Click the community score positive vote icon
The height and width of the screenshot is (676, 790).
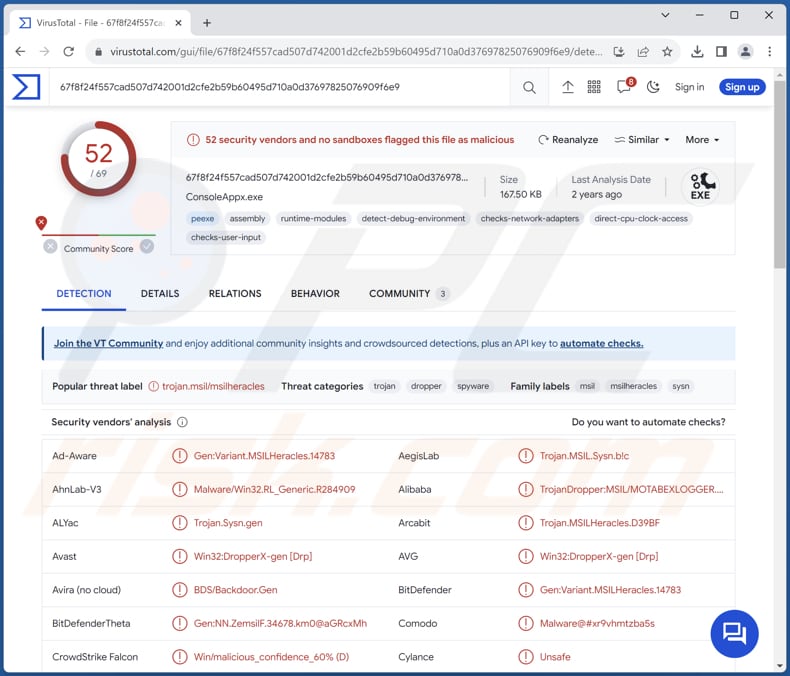[147, 246]
